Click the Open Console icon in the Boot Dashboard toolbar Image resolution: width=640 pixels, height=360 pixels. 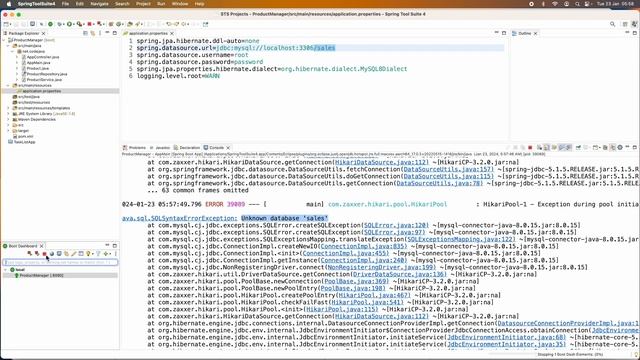[x=59, y=253]
